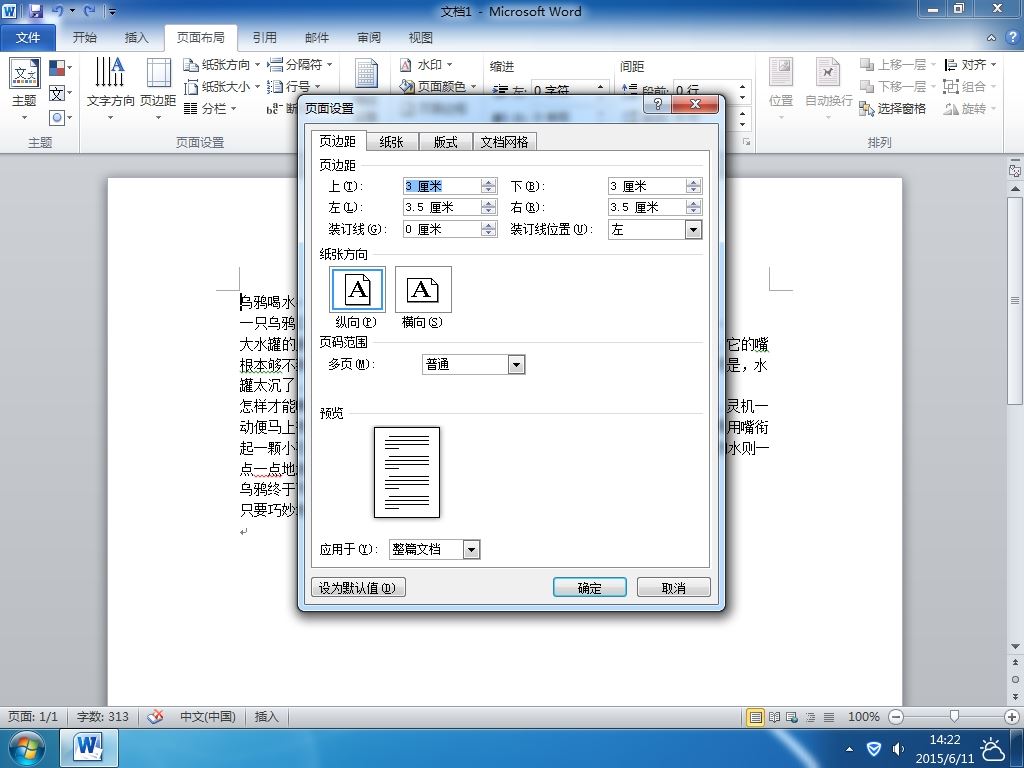Open the File (文件) tab
The height and width of the screenshot is (768, 1024).
28,38
